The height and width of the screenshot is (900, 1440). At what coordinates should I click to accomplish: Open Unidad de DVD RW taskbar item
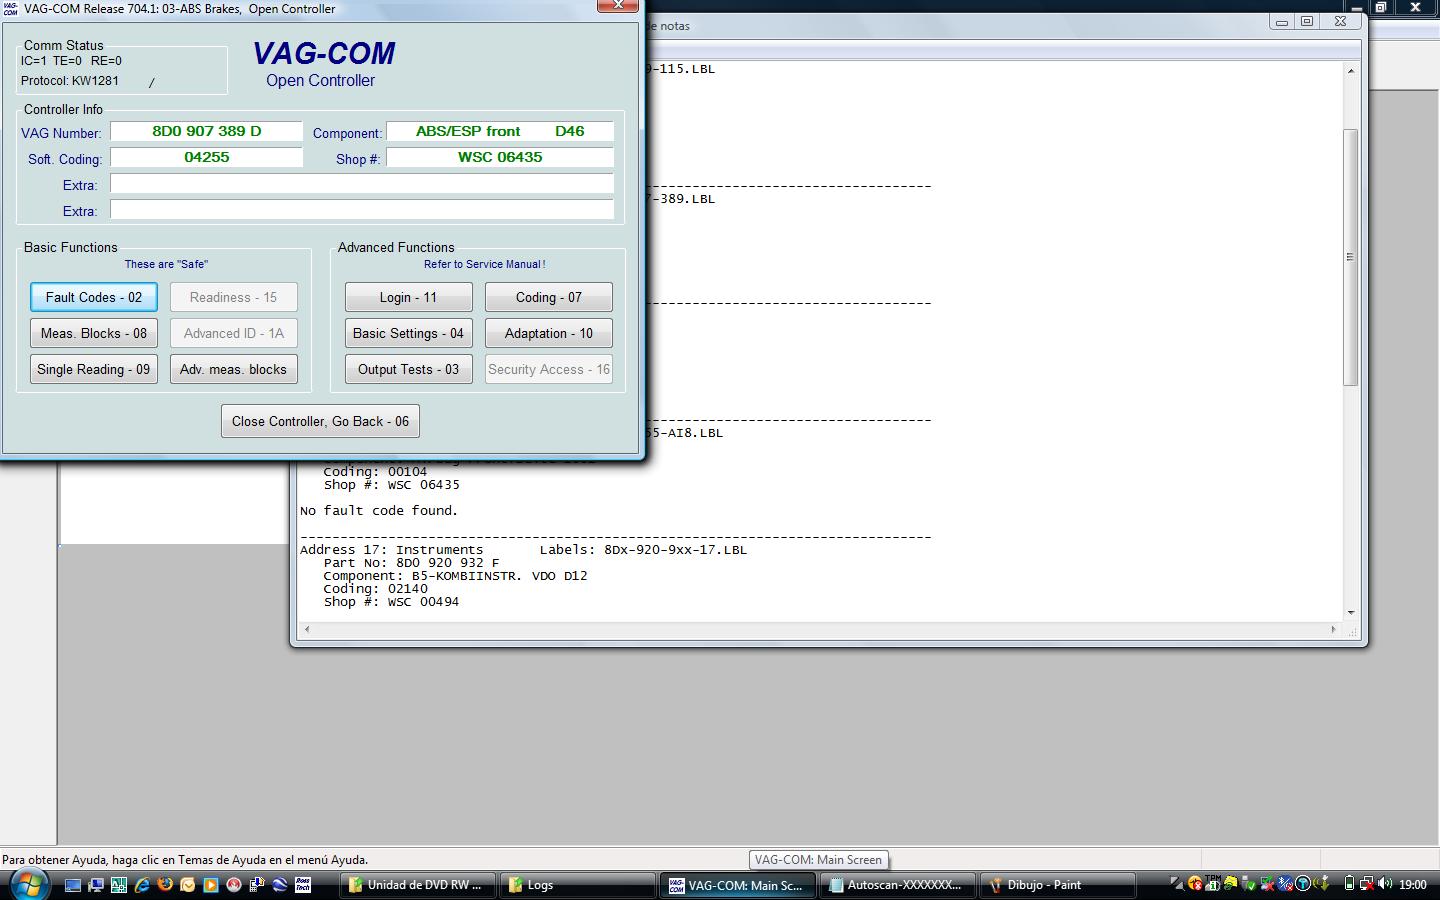click(x=418, y=885)
